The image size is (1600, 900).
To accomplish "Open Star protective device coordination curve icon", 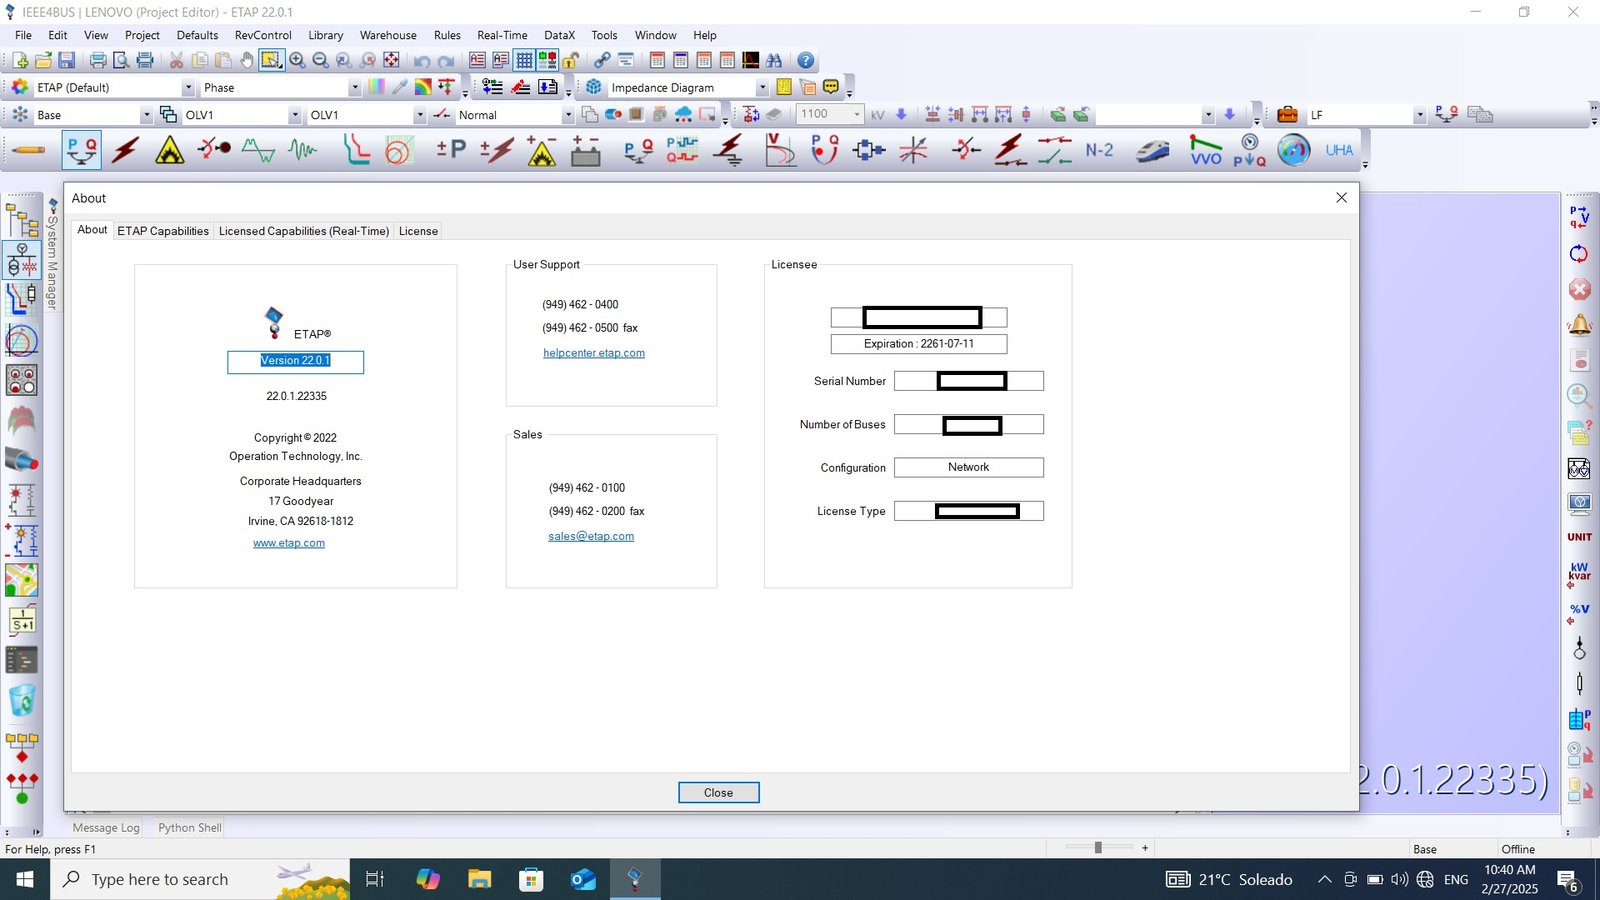I will [356, 151].
